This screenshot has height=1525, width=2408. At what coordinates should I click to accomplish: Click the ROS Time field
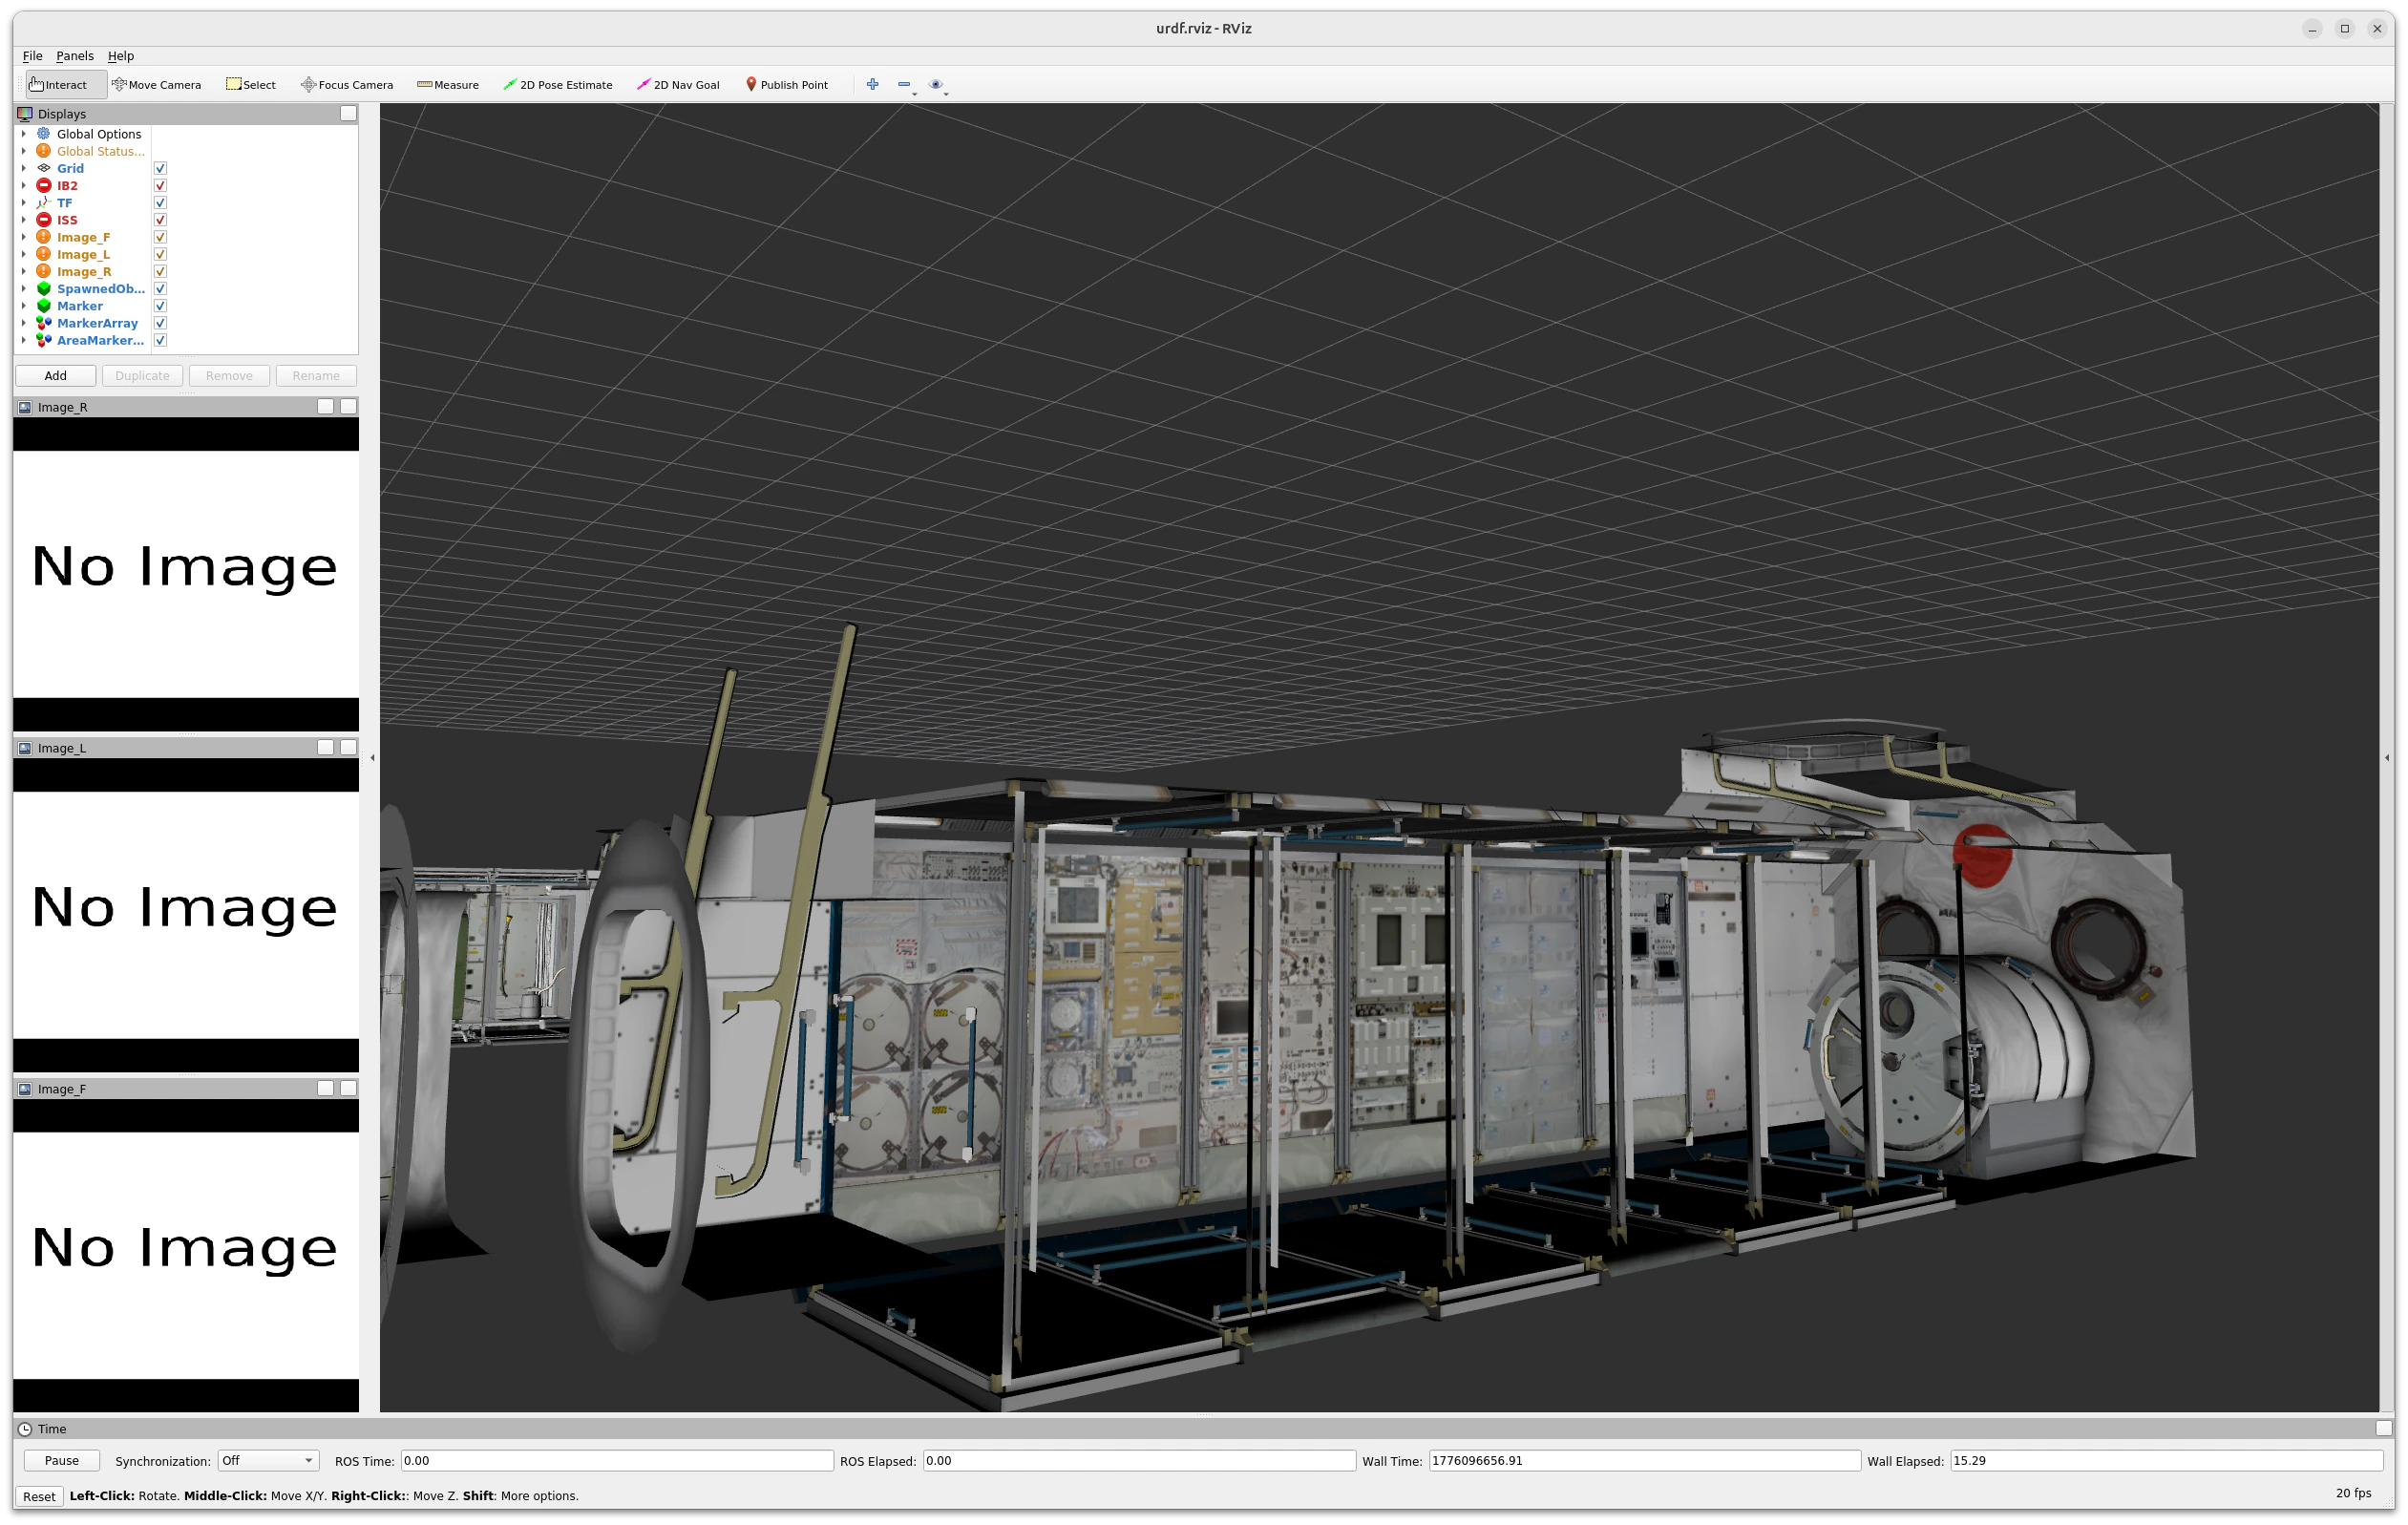pos(617,1461)
